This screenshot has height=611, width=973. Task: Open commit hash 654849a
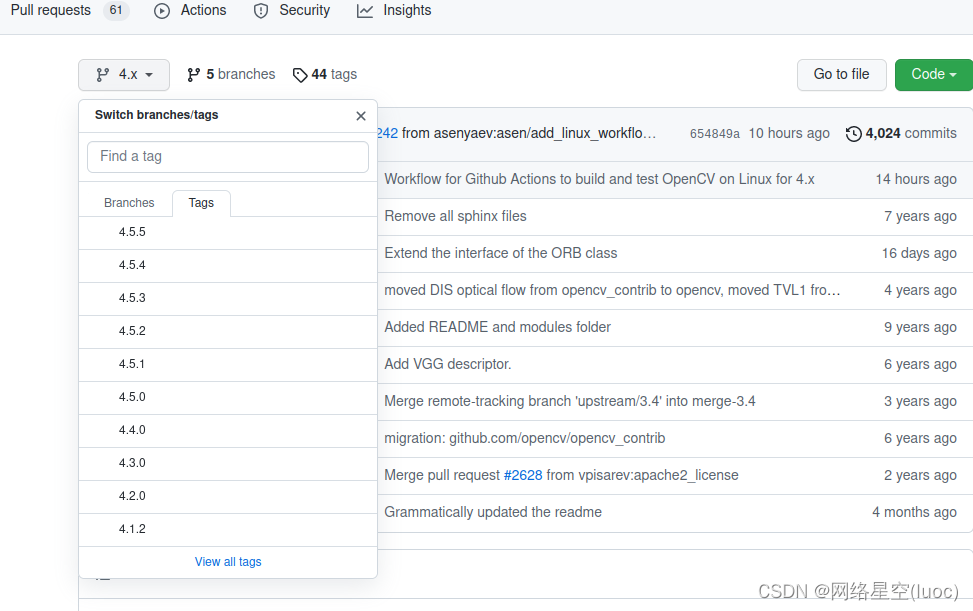click(x=714, y=134)
